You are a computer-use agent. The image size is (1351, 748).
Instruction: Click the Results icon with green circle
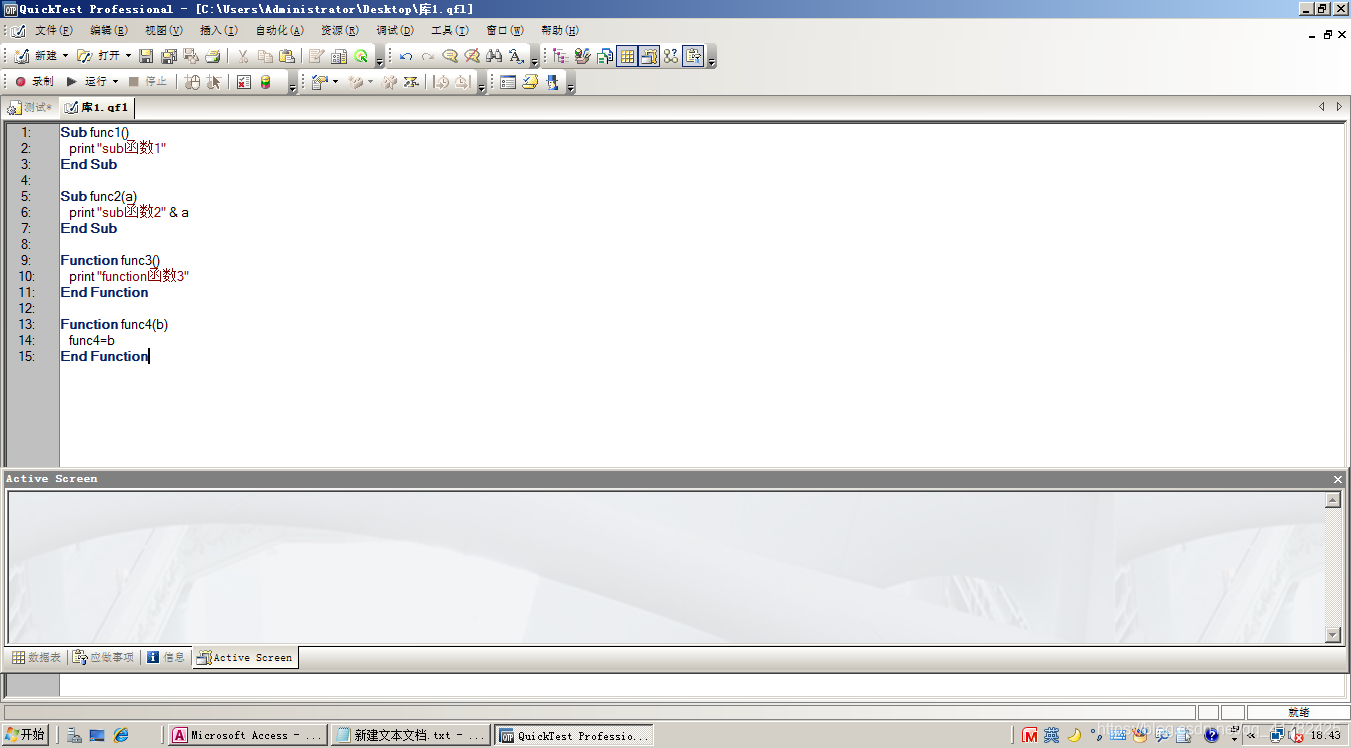point(361,56)
